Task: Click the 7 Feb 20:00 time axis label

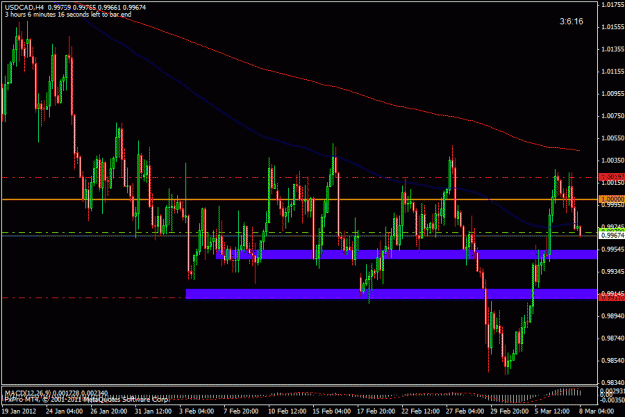Action: [x=241, y=411]
